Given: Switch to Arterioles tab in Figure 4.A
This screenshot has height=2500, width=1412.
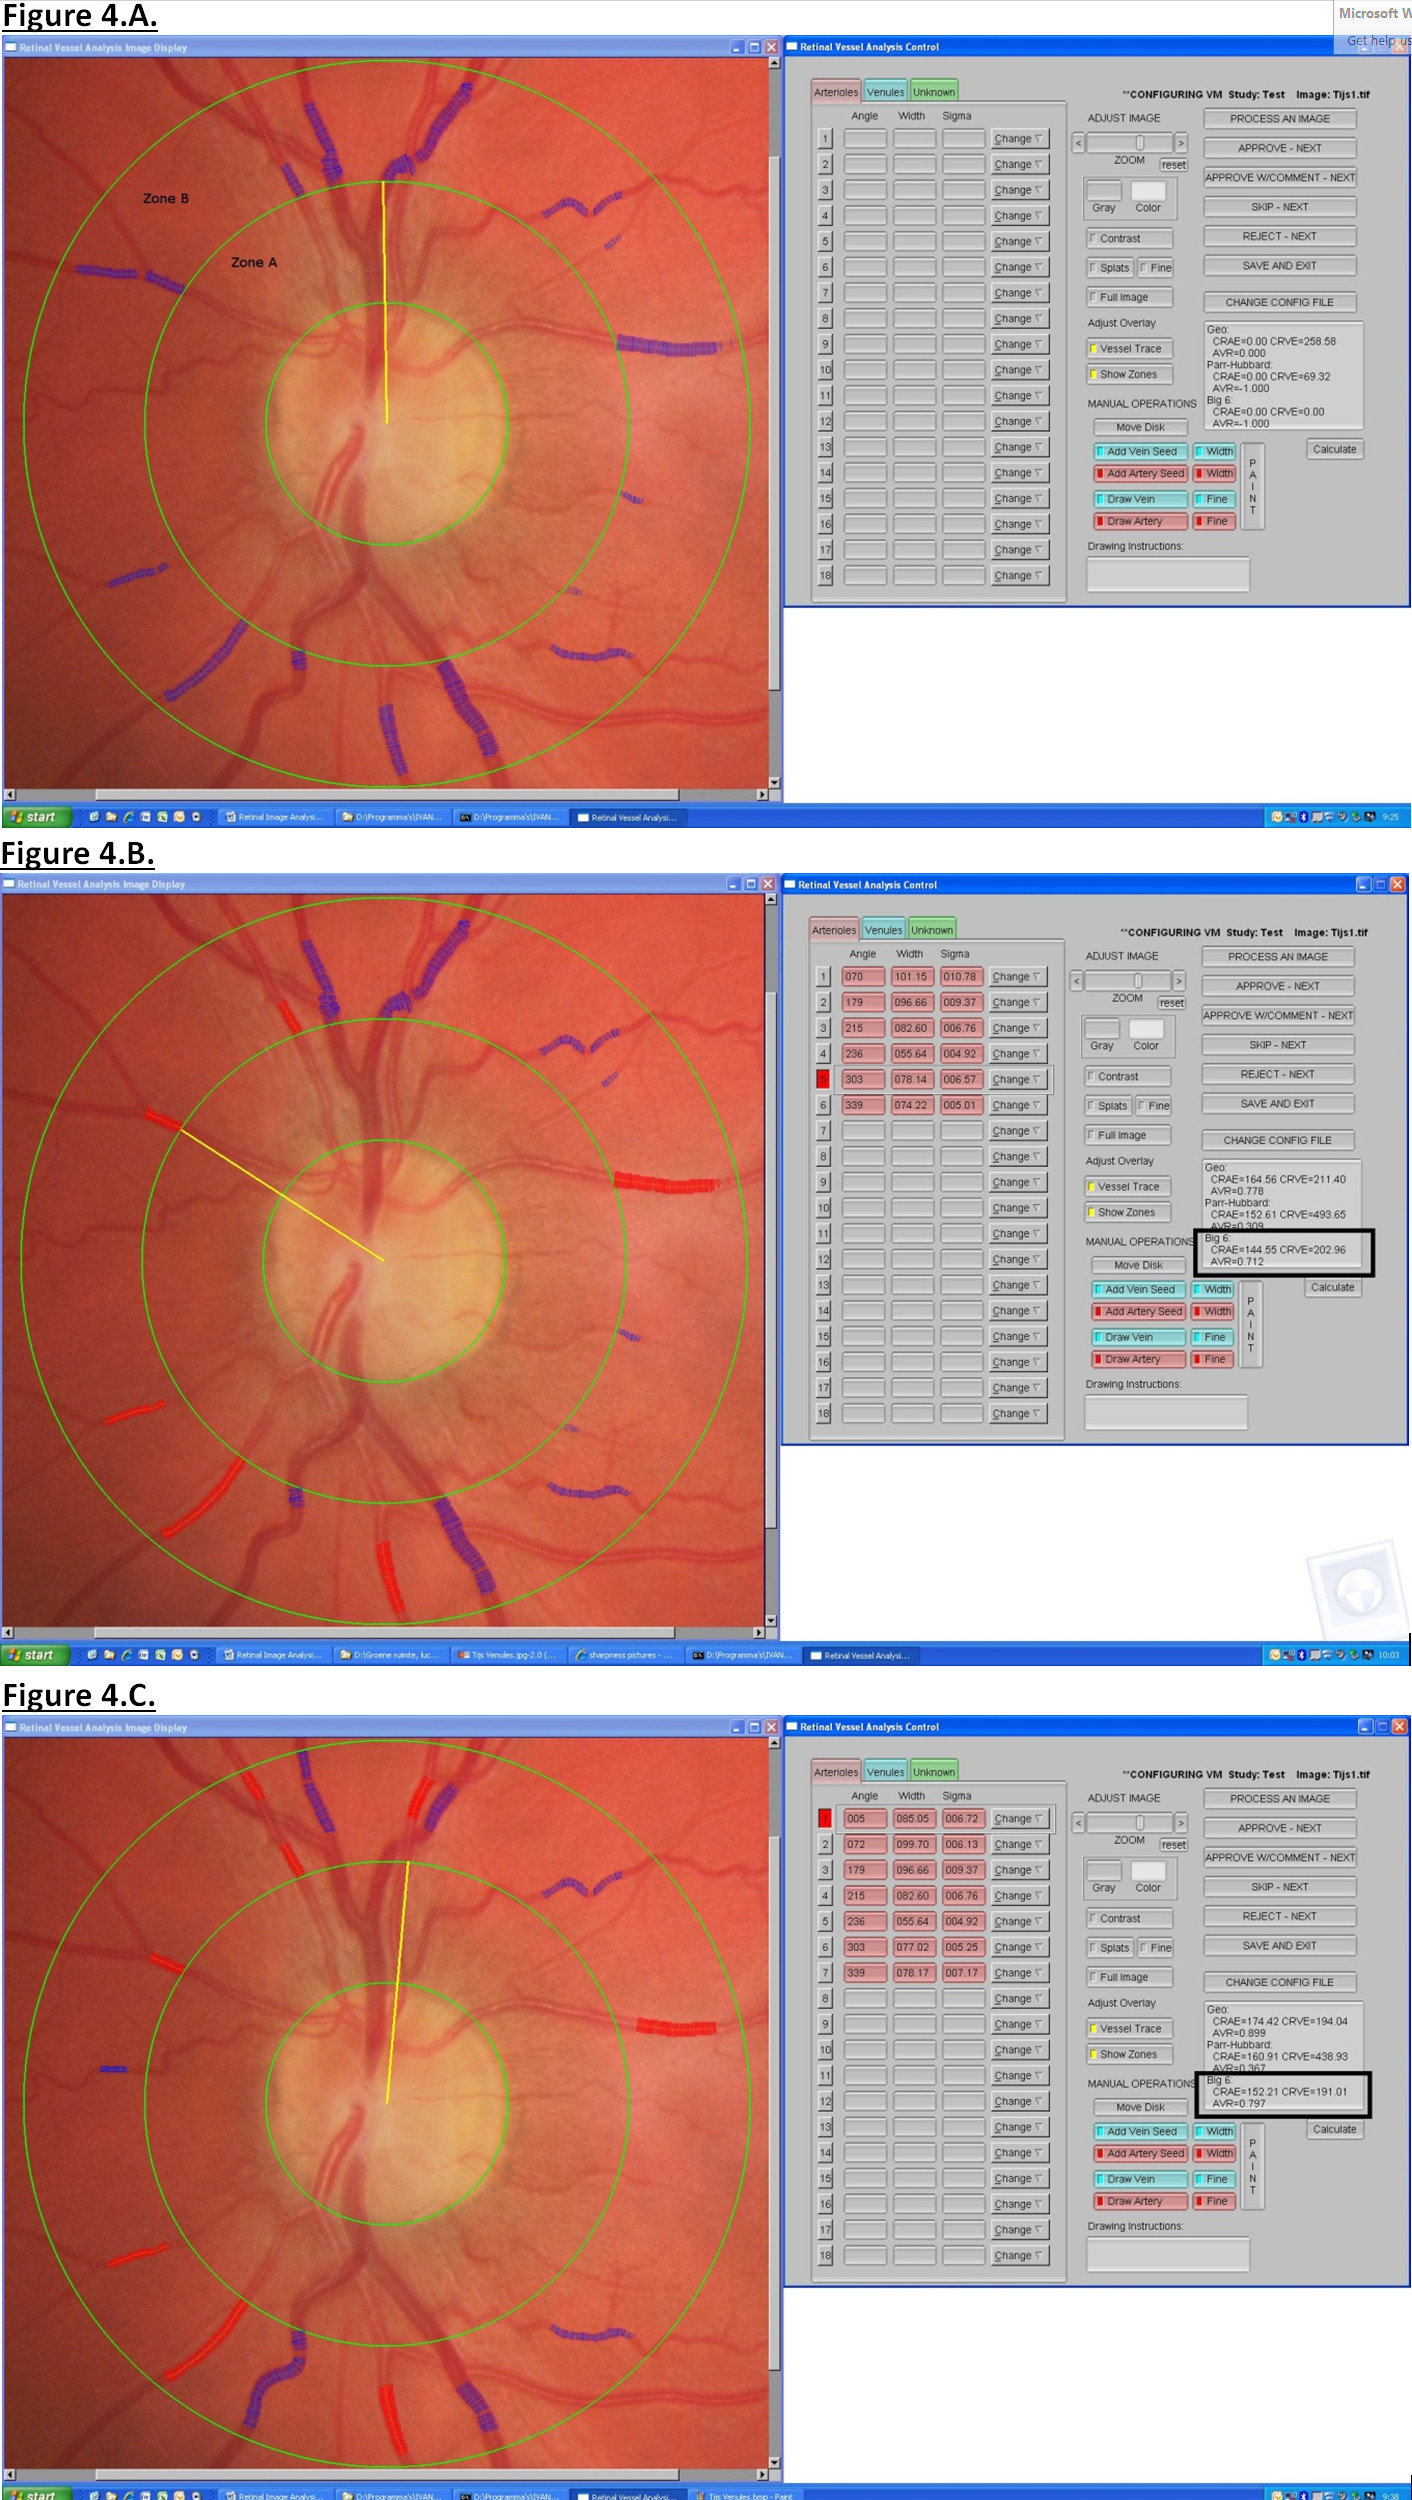Looking at the screenshot, I should pos(836,92).
